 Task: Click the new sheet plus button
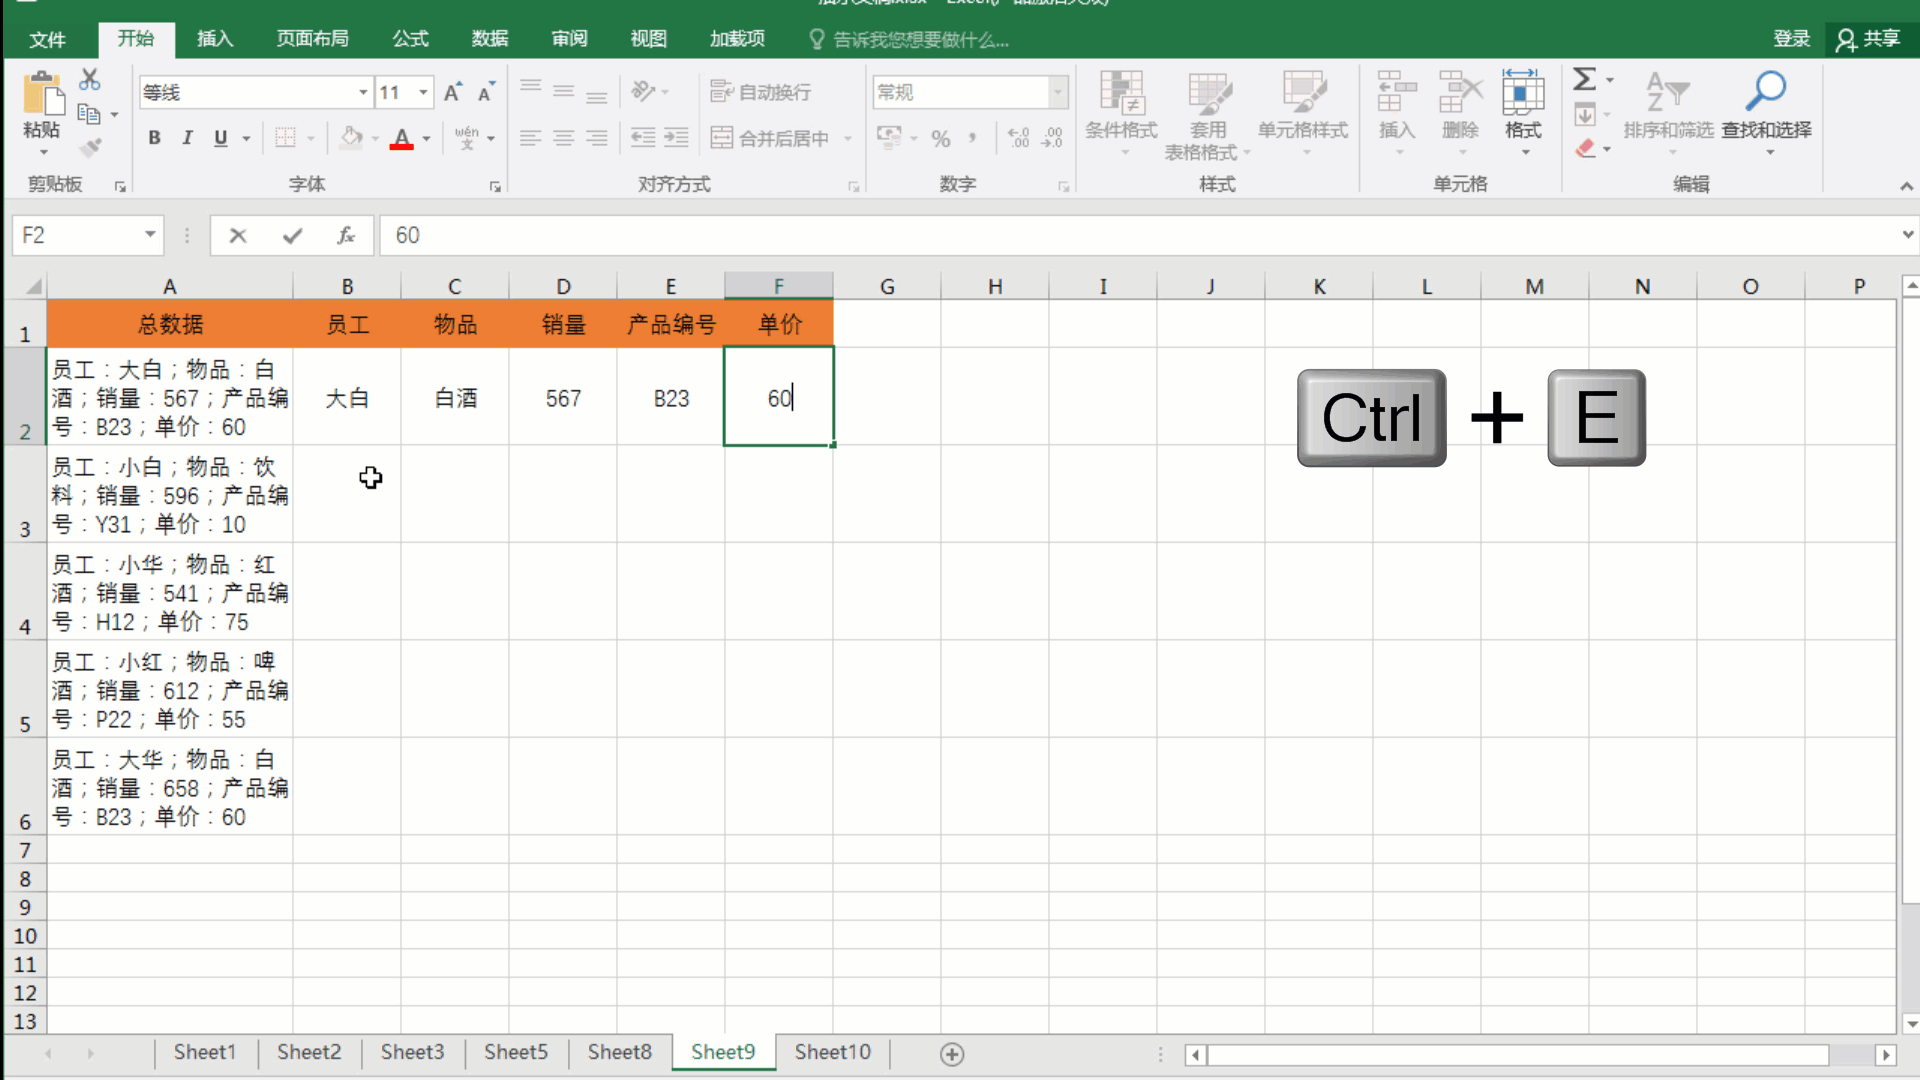pos(952,1053)
